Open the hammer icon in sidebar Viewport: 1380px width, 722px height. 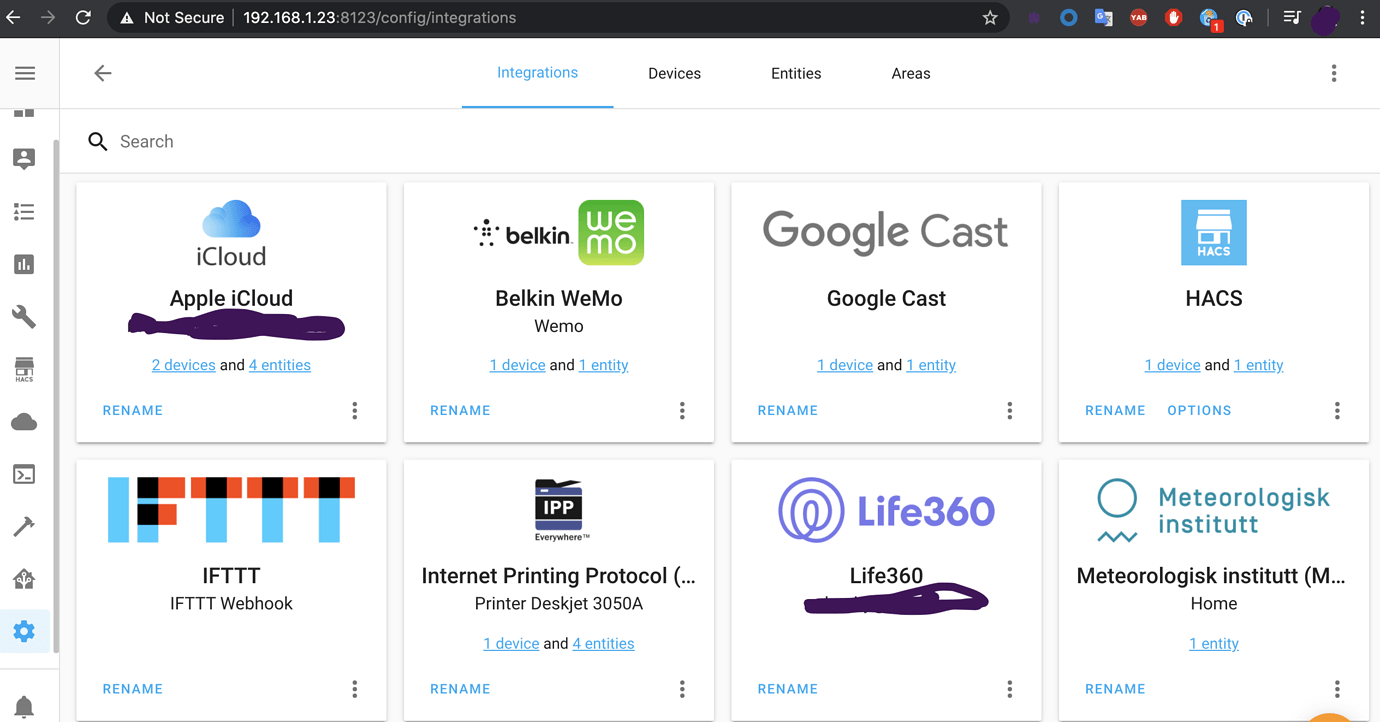[24, 527]
